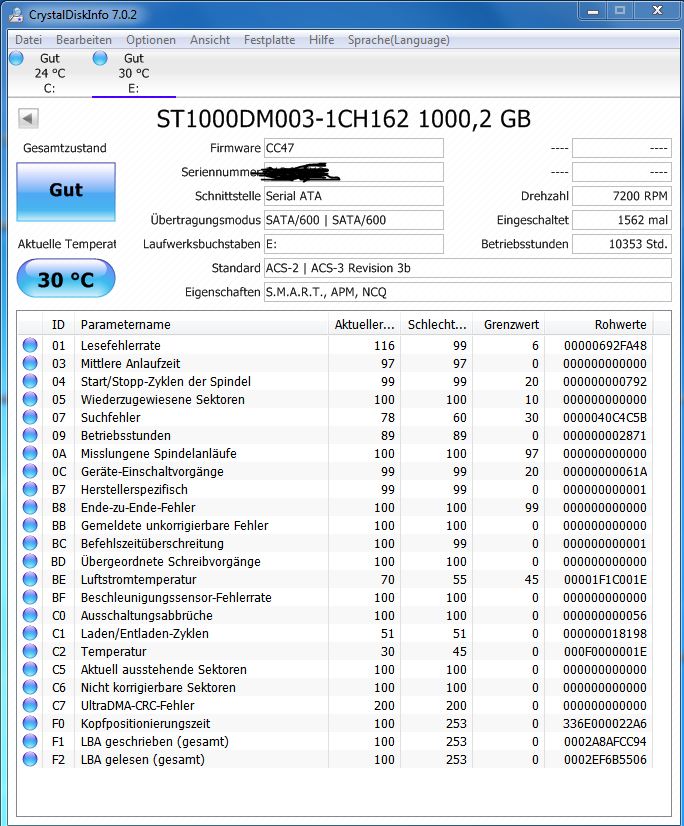This screenshot has width=684, height=826.
Task: Click the Standard field ACS-2 | ACS-3
Action: click(467, 268)
